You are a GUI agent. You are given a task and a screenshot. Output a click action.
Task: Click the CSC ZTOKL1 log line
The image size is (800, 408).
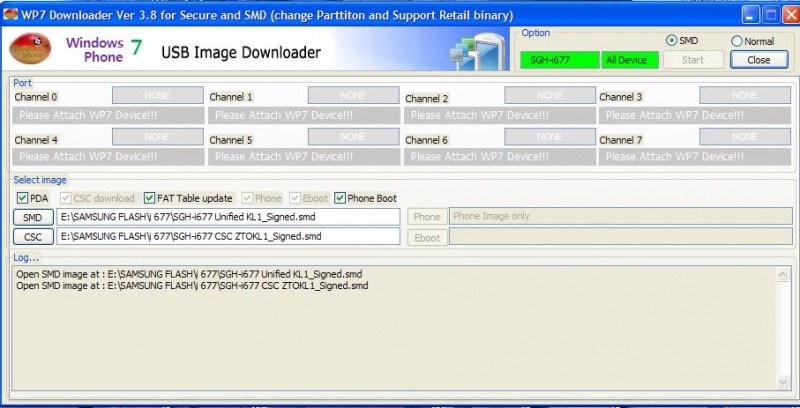pyautogui.click(x=192, y=286)
